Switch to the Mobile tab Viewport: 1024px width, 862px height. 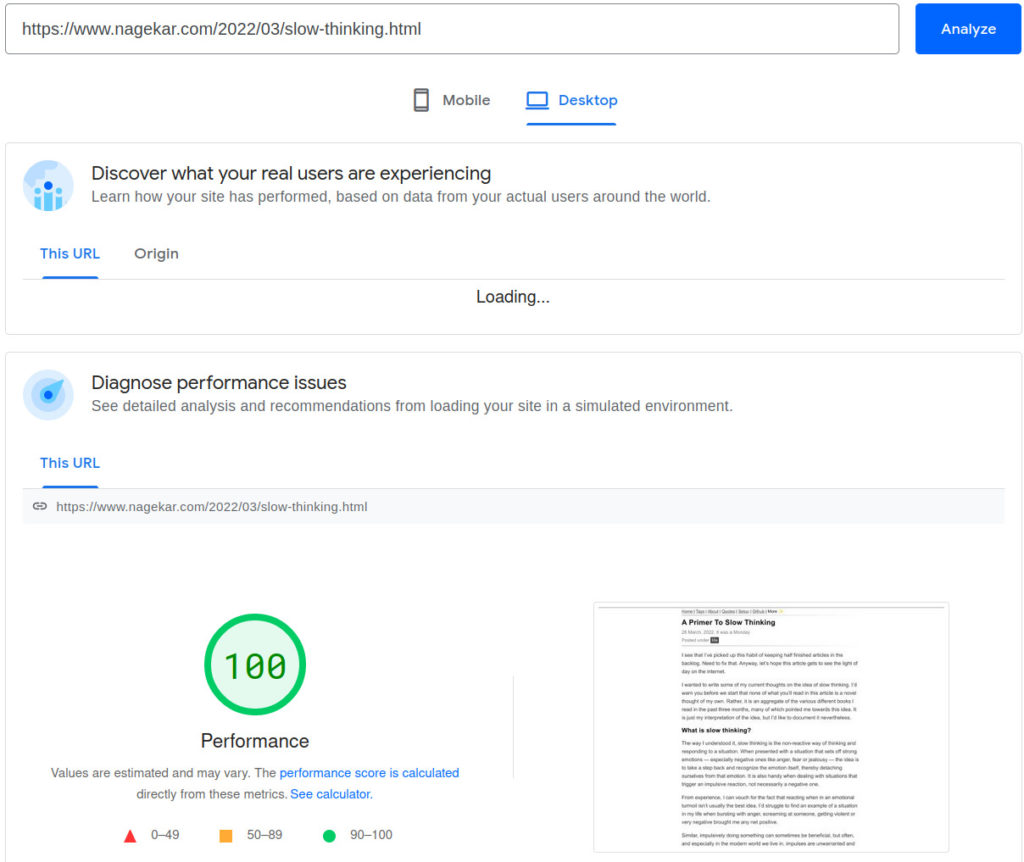[x=451, y=100]
